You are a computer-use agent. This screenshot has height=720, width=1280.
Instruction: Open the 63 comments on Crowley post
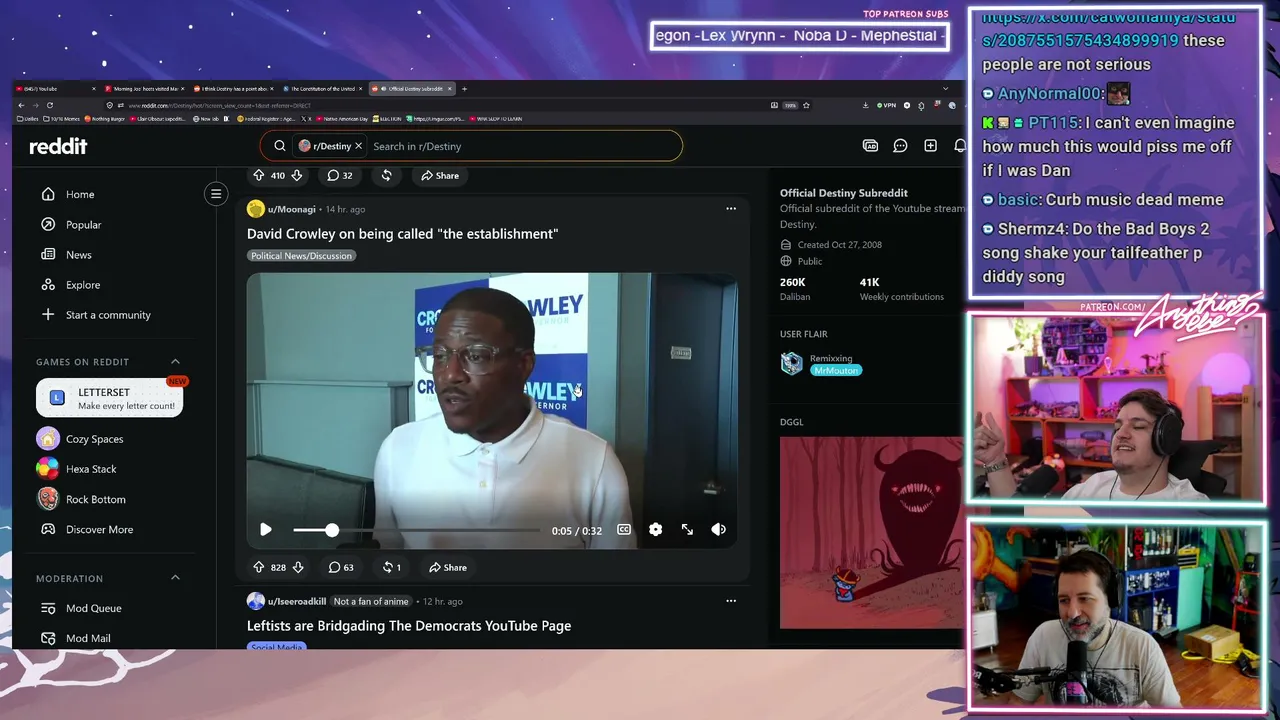tap(341, 567)
